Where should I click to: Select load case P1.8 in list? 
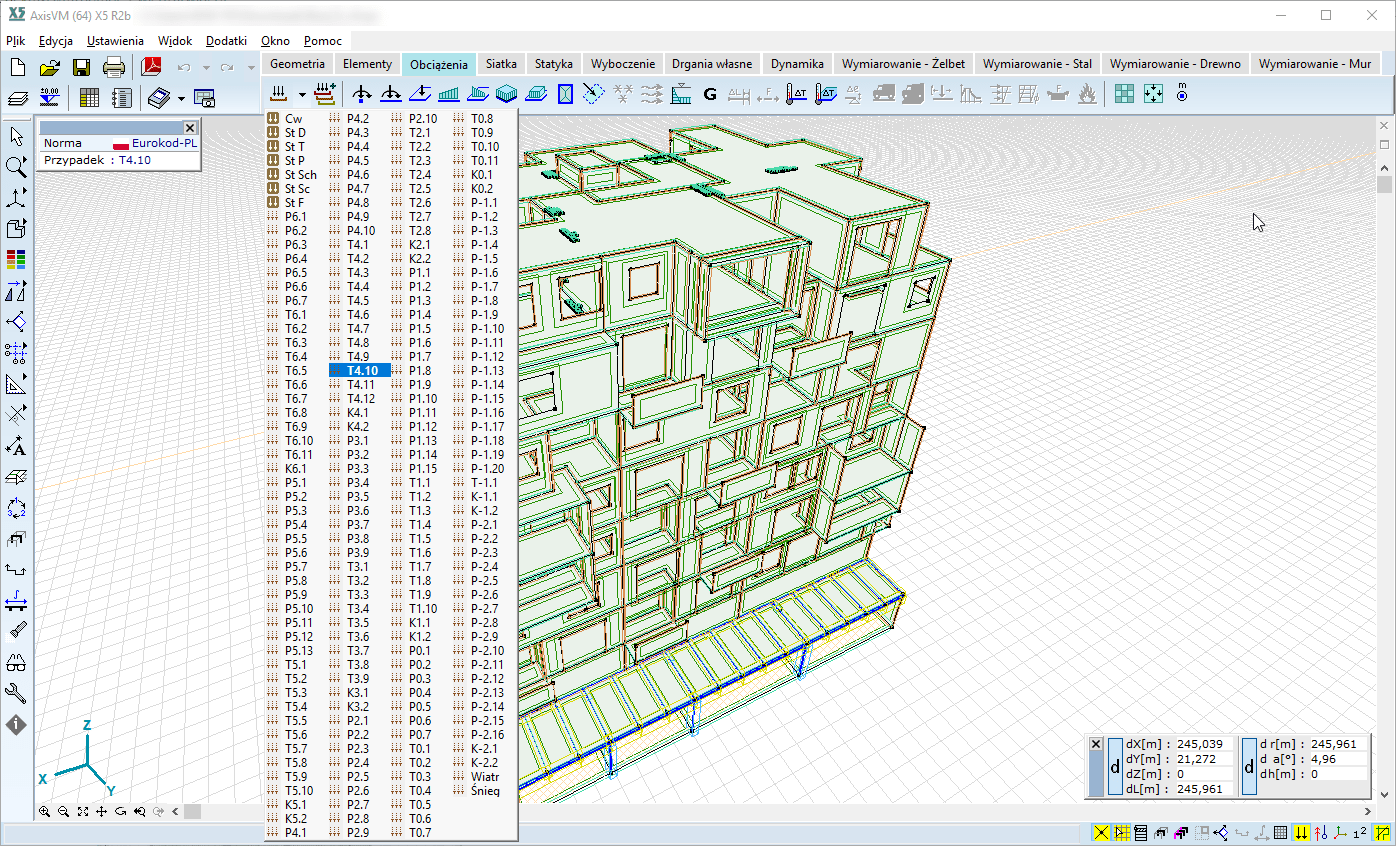click(x=420, y=371)
